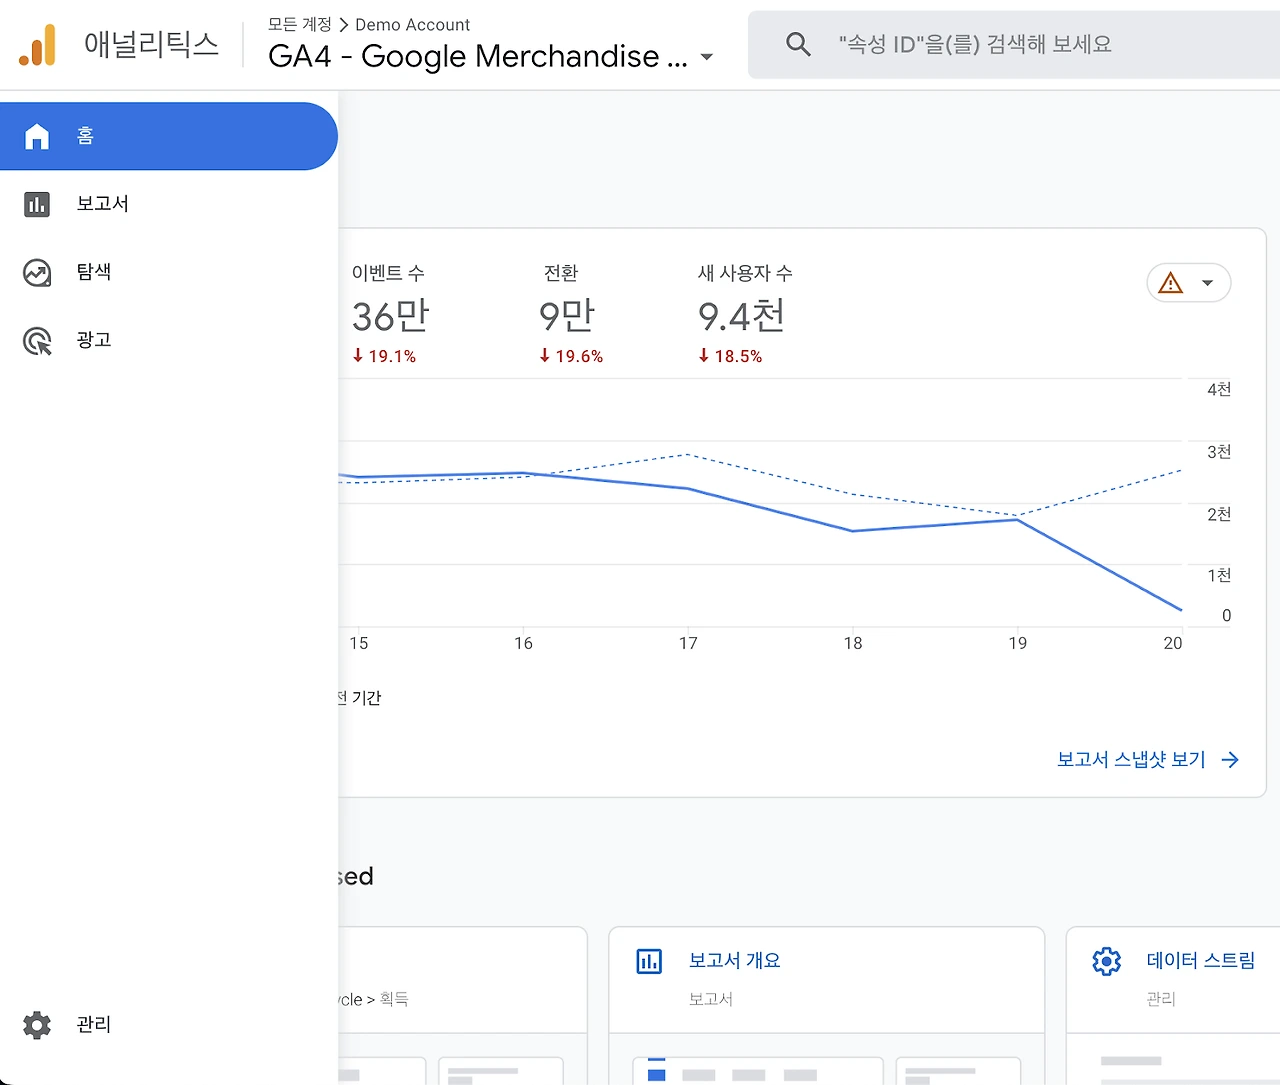The image size is (1280, 1085).
Task: Click the 관리 admin gear icon
Action: [x=37, y=1025]
